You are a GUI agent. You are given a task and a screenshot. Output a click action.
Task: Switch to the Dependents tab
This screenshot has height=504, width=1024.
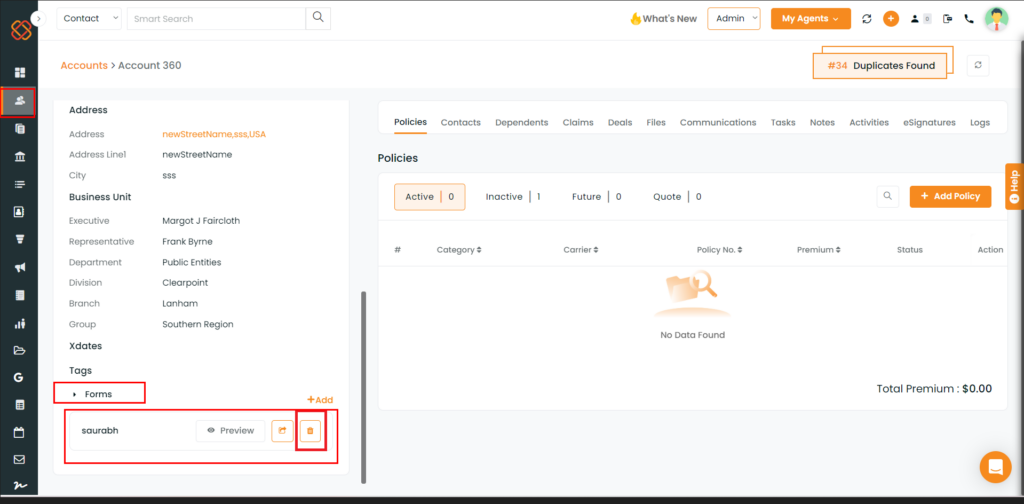point(521,122)
